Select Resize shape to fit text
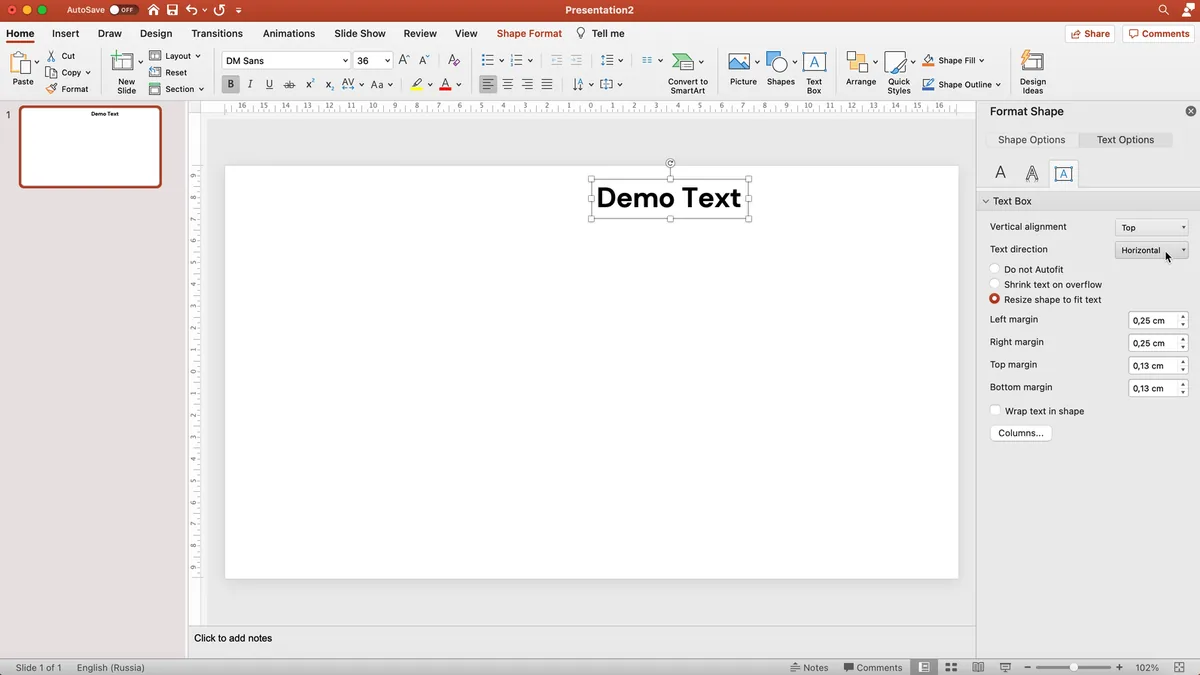The width and height of the screenshot is (1200, 675). click(995, 299)
